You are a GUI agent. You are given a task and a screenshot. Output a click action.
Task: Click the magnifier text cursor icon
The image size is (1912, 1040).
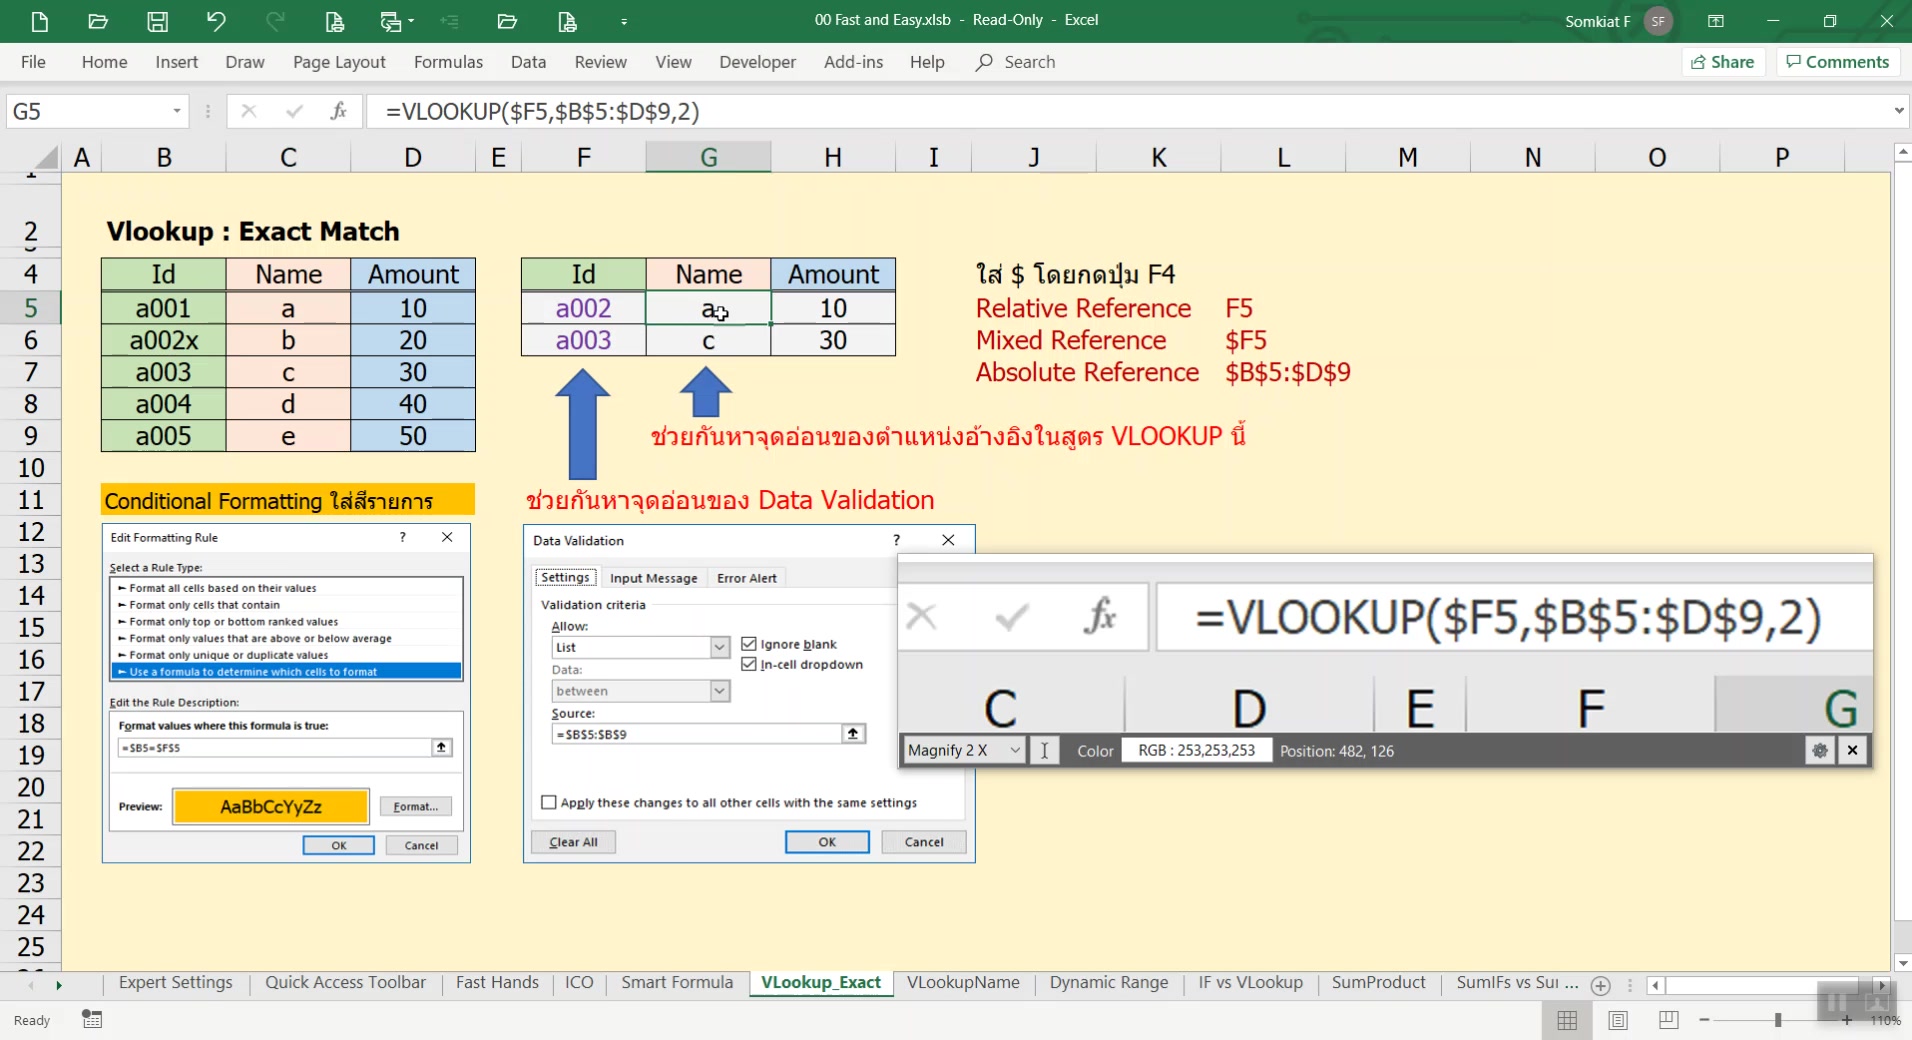point(1044,751)
